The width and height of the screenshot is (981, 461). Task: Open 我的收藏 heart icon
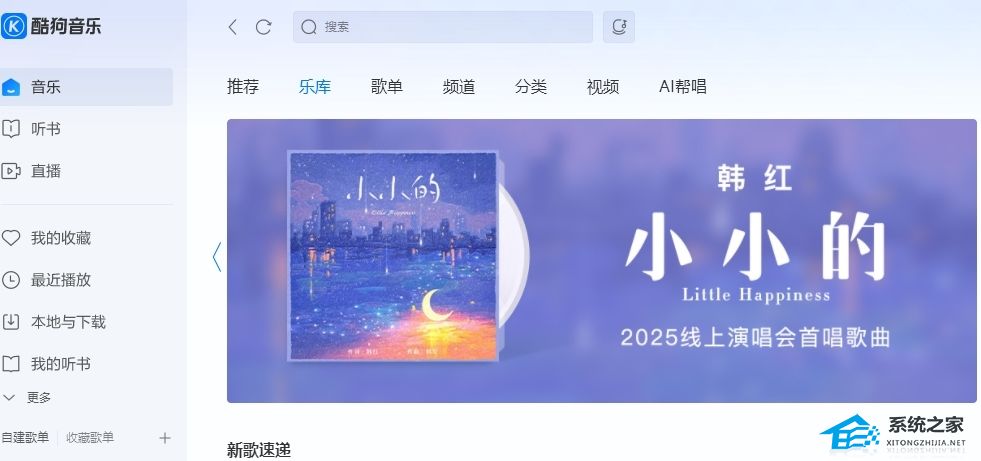coord(11,238)
